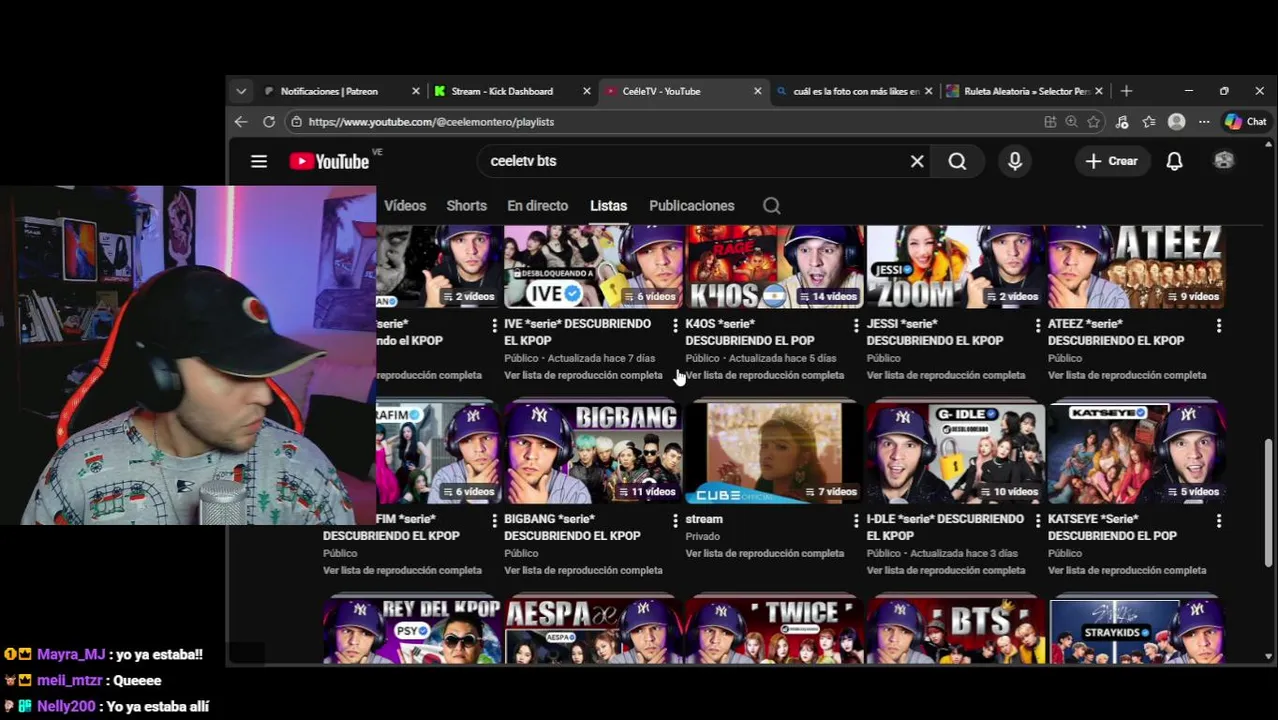Screen dimensions: 1278x720
Task: Go back with the browser back arrow
Action: point(241,122)
